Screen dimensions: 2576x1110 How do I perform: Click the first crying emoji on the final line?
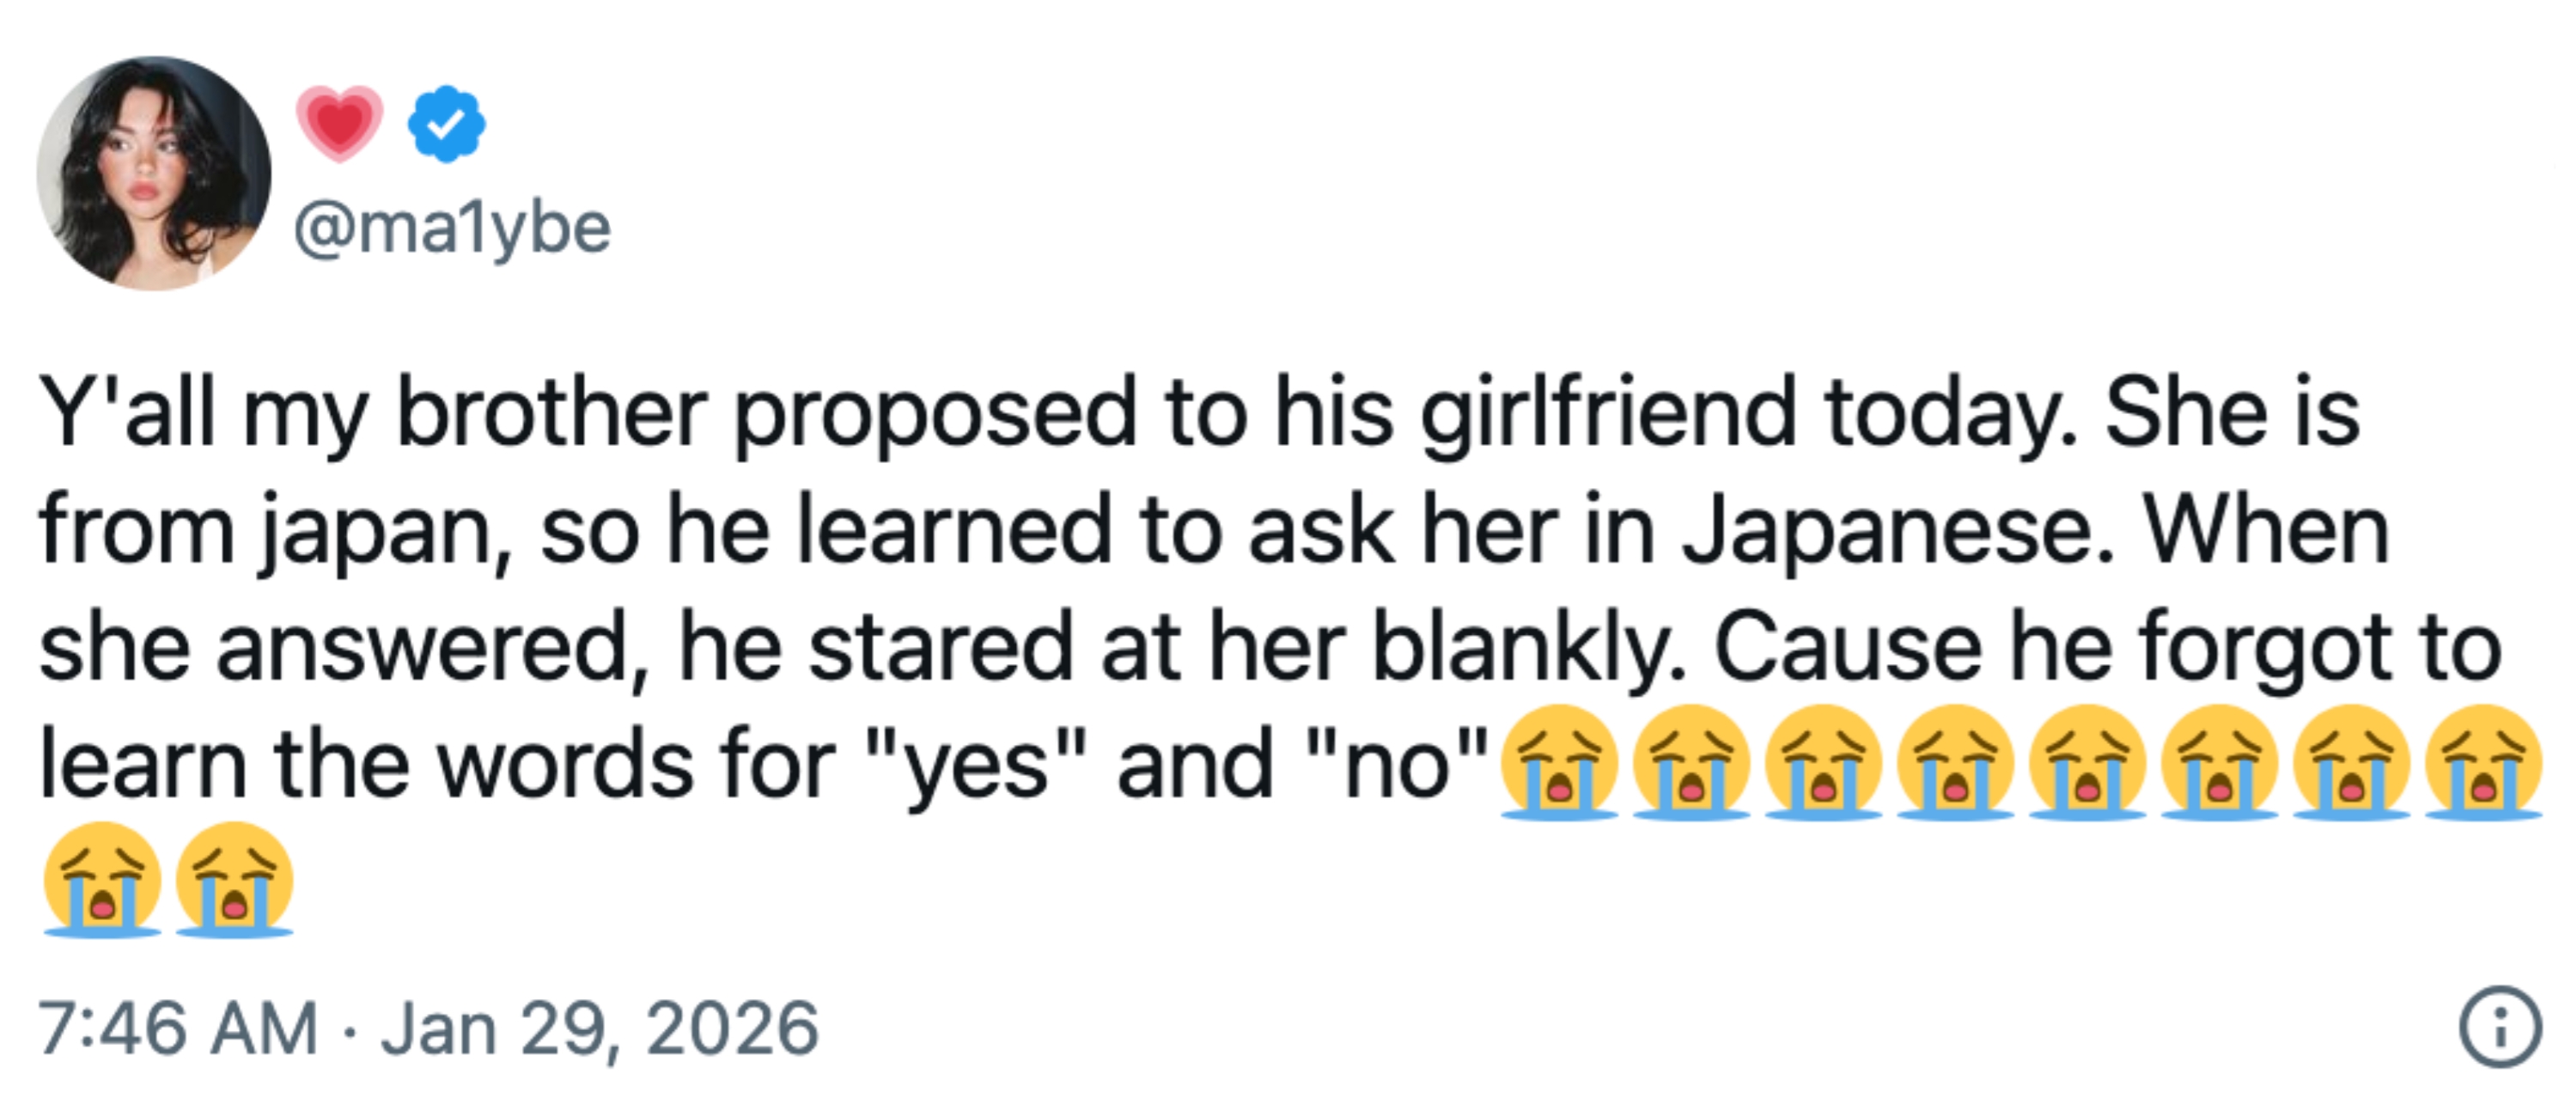(102, 880)
